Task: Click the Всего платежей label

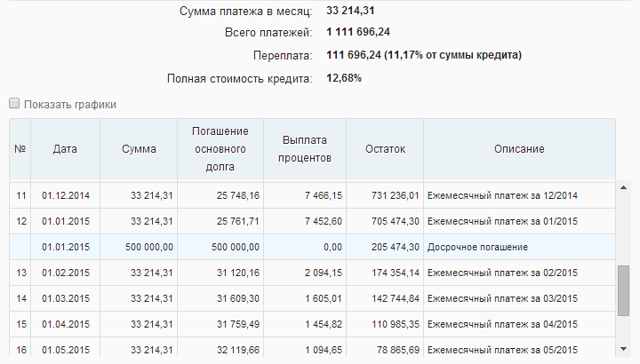Action: point(268,33)
